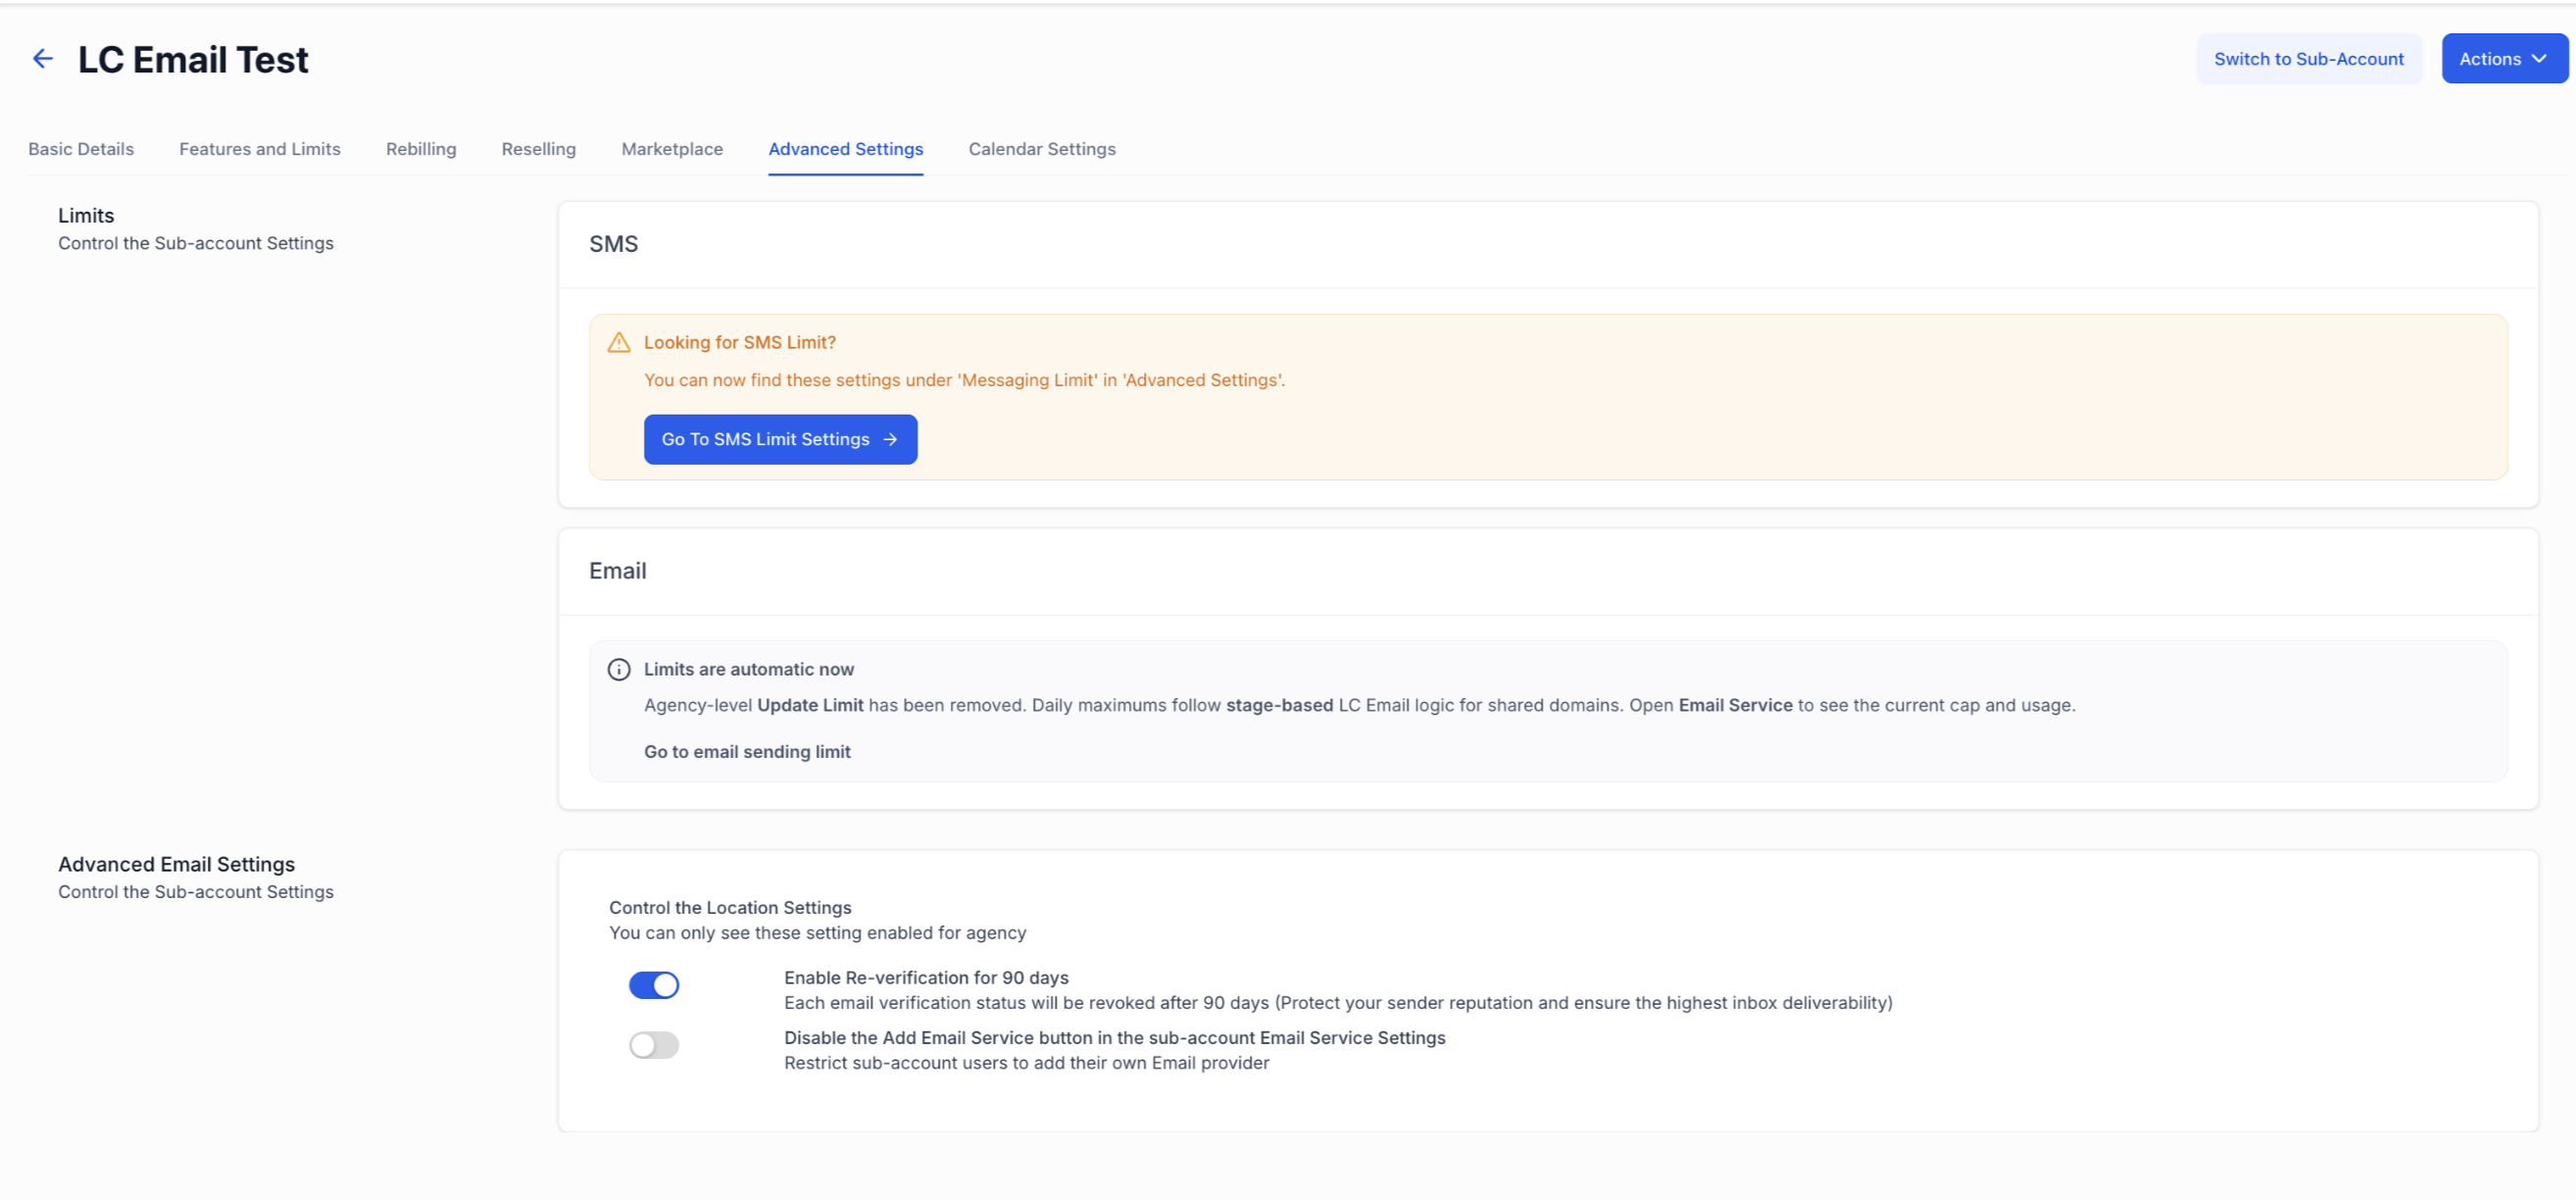Select the Advanced Settings tab

(x=846, y=149)
